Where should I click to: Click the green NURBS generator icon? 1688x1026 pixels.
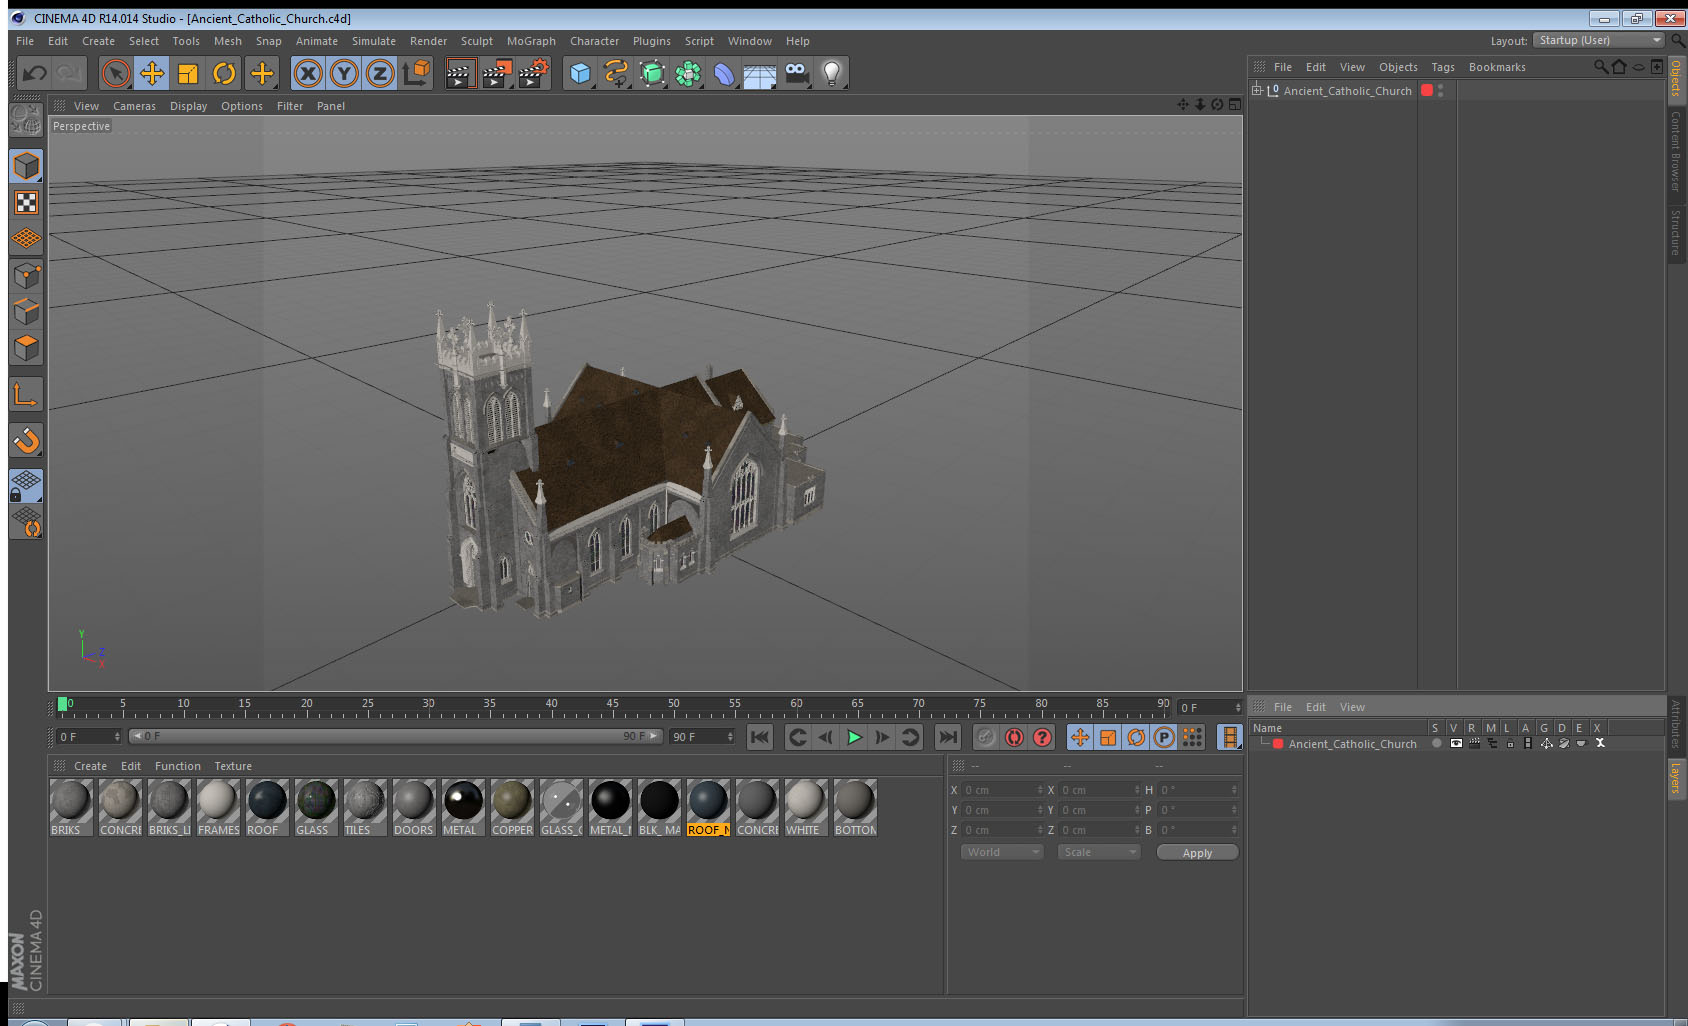652,73
